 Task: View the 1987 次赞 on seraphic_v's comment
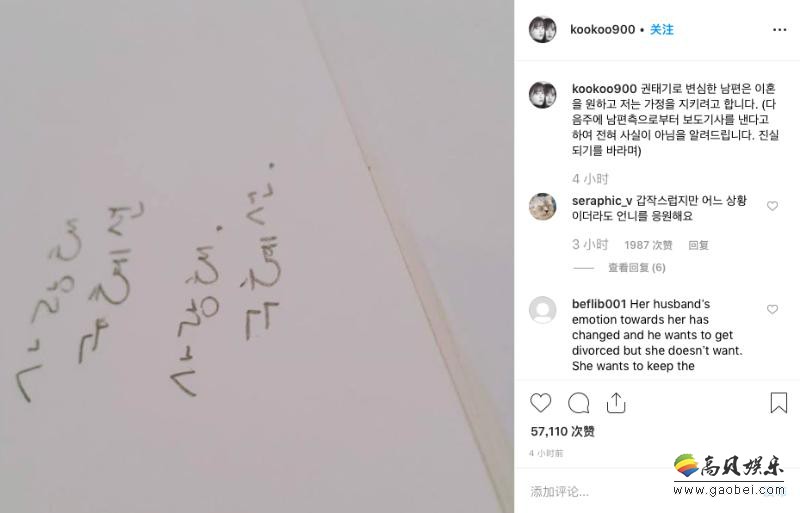click(x=648, y=246)
